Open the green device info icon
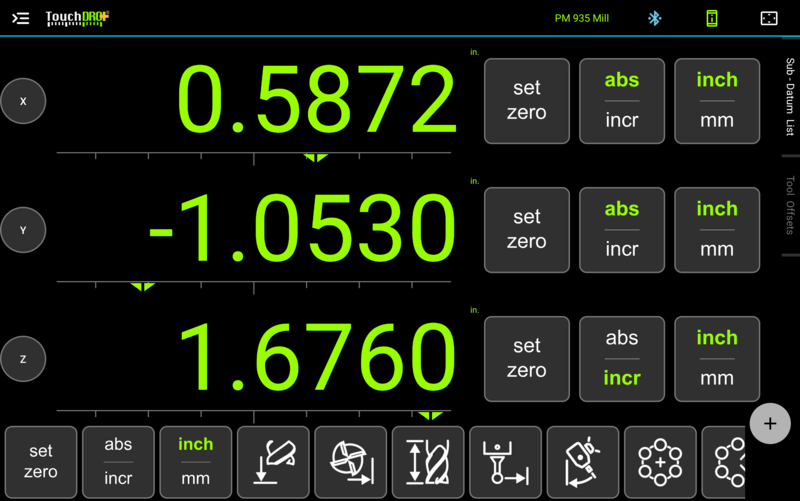This screenshot has height=501, width=800. click(x=712, y=18)
